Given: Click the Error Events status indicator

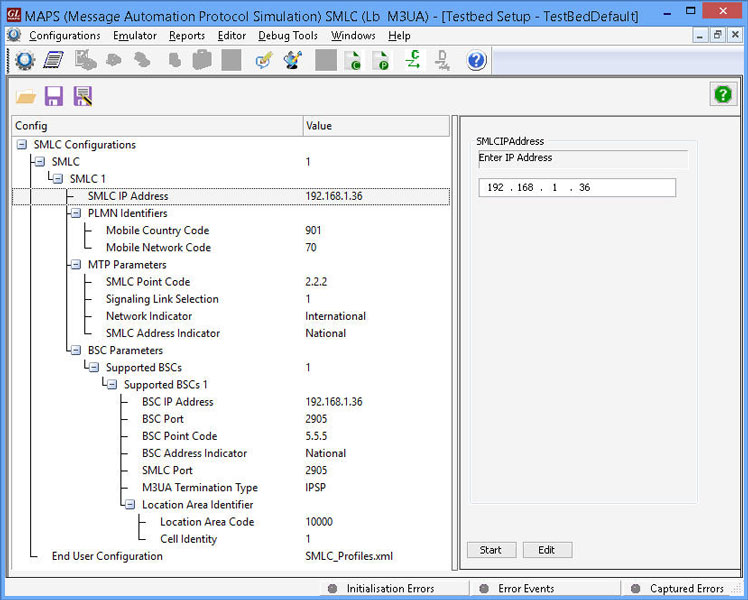Looking at the screenshot, I should tap(518, 589).
